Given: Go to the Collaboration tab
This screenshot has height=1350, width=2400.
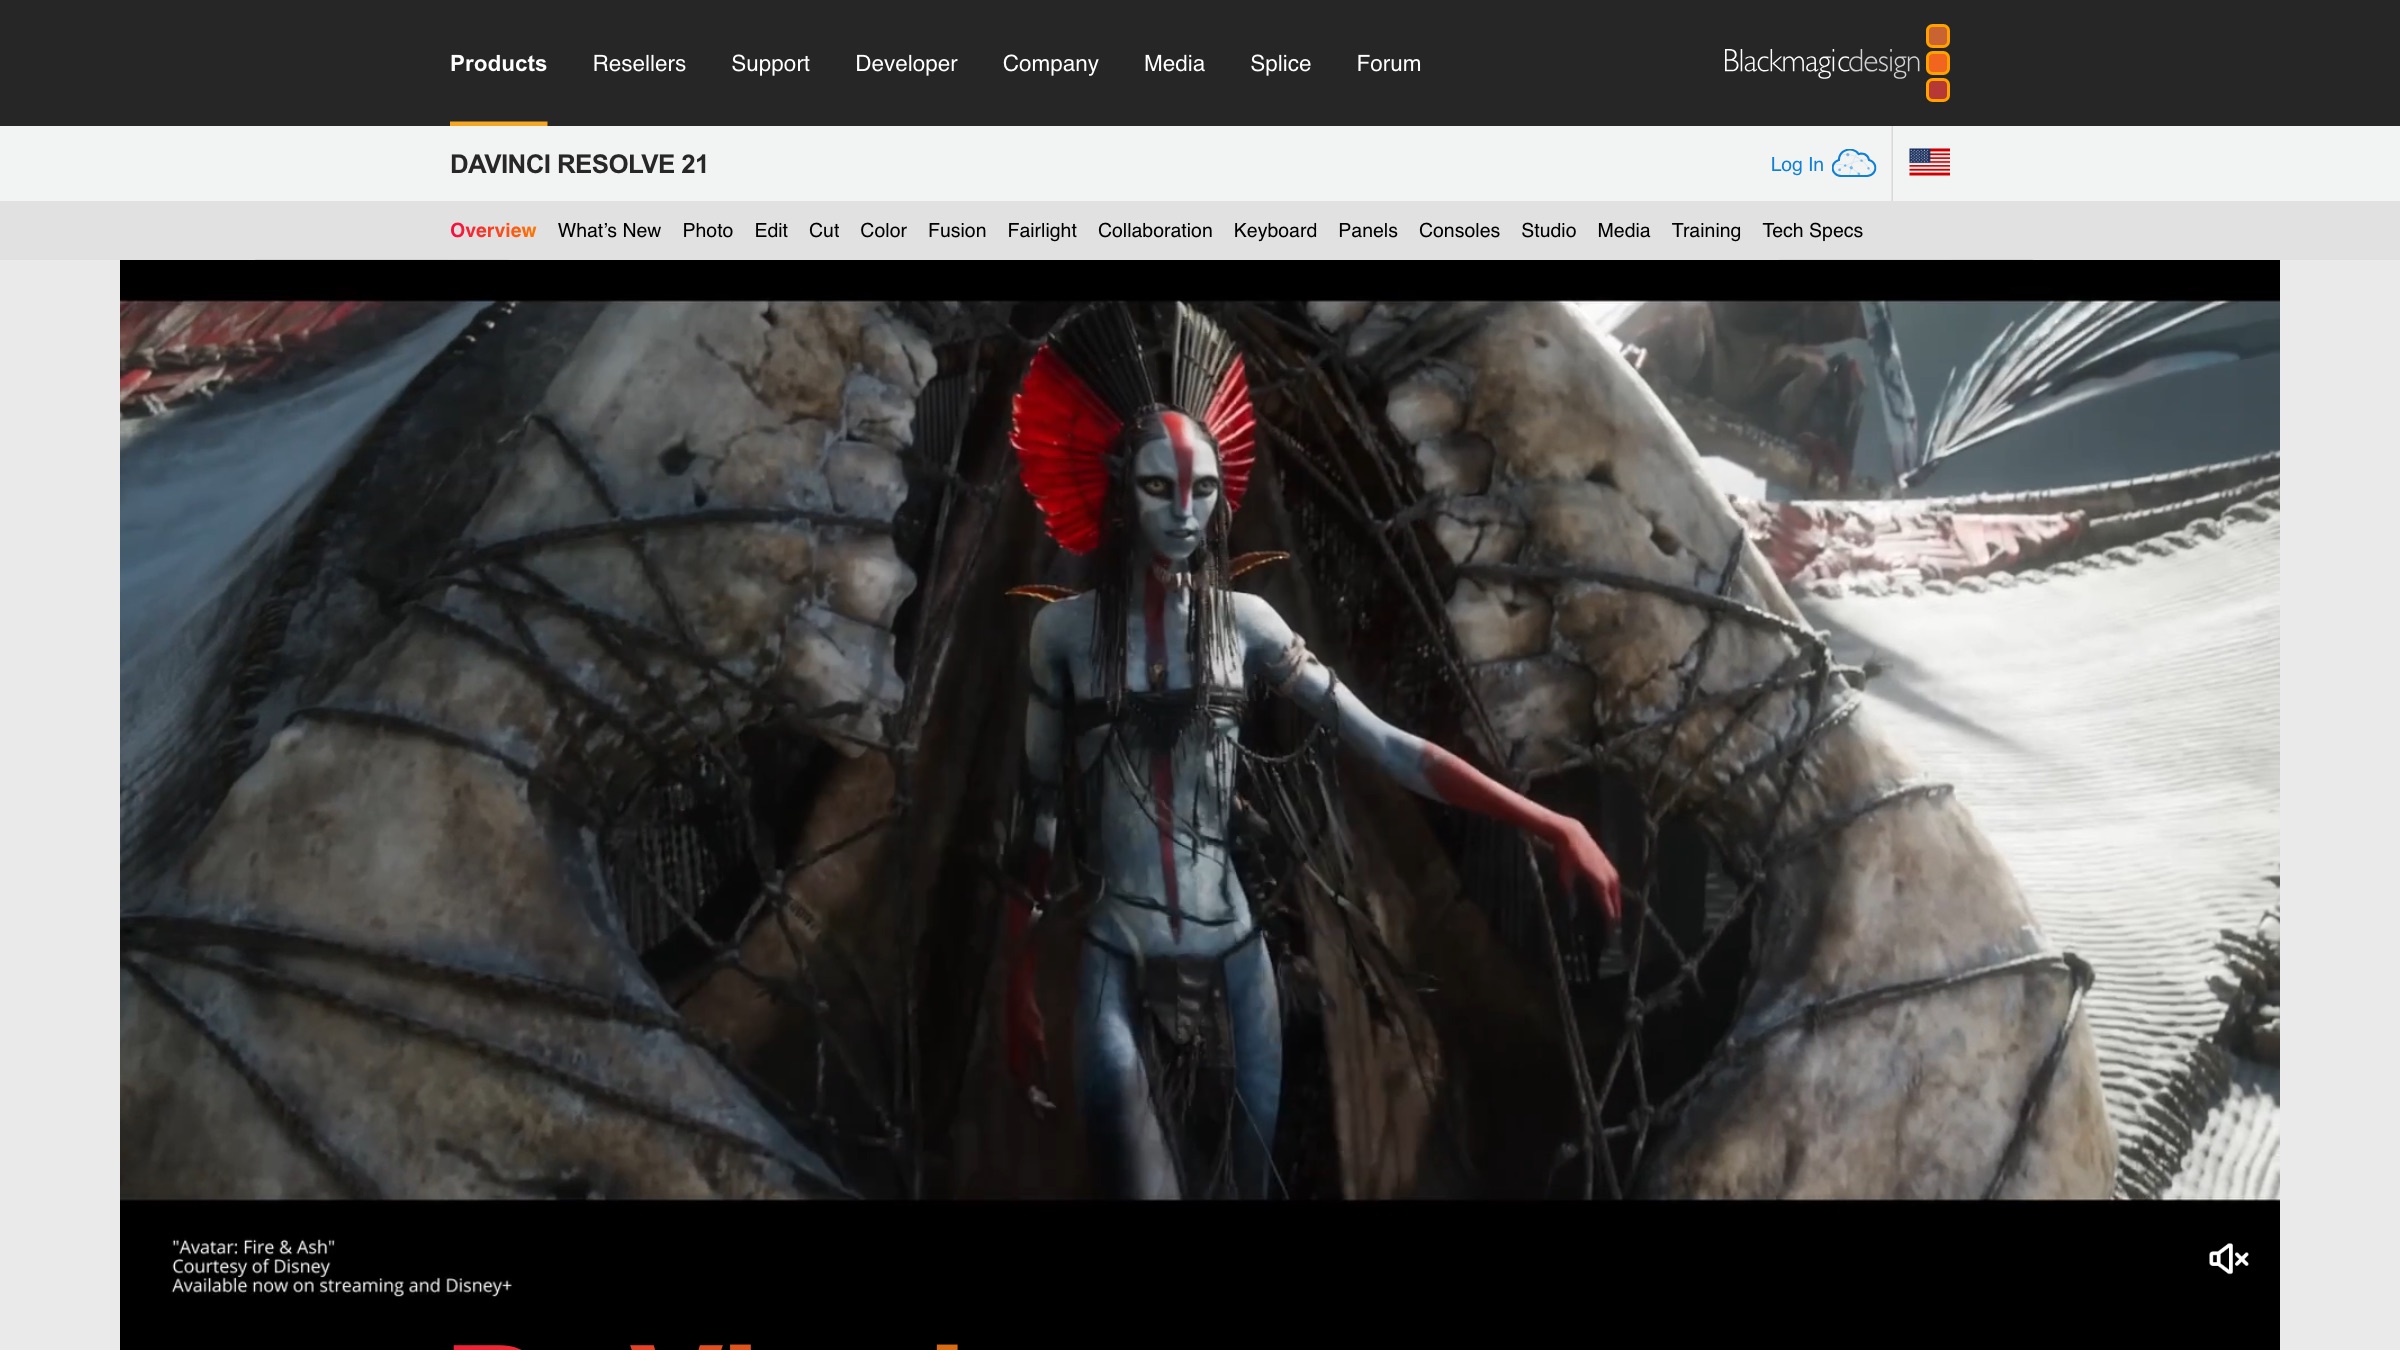Looking at the screenshot, I should tap(1155, 230).
